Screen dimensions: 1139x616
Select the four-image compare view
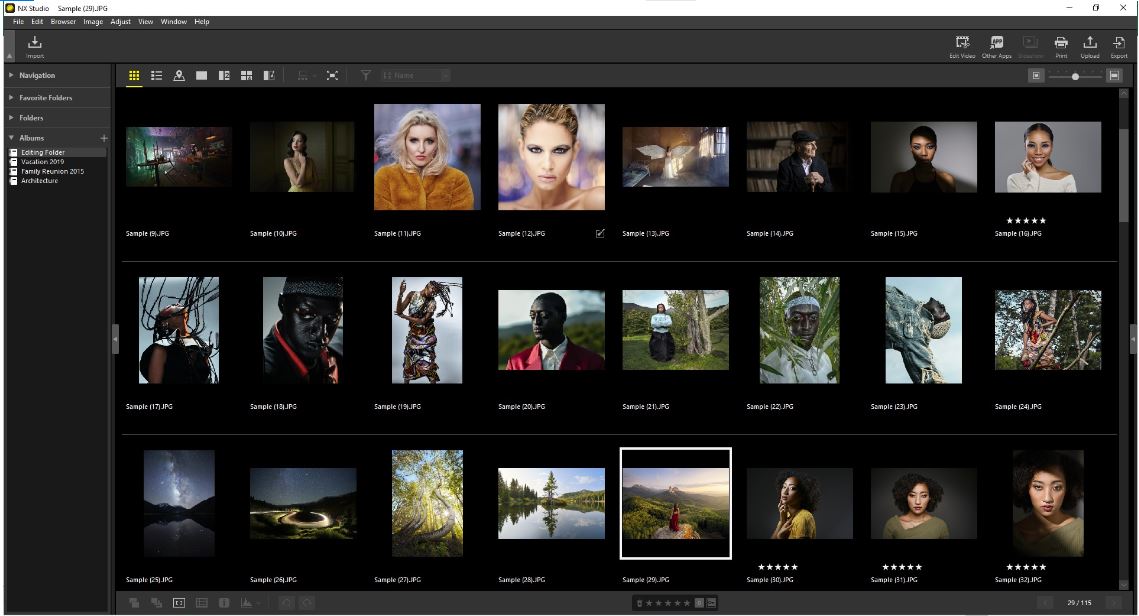coord(246,76)
